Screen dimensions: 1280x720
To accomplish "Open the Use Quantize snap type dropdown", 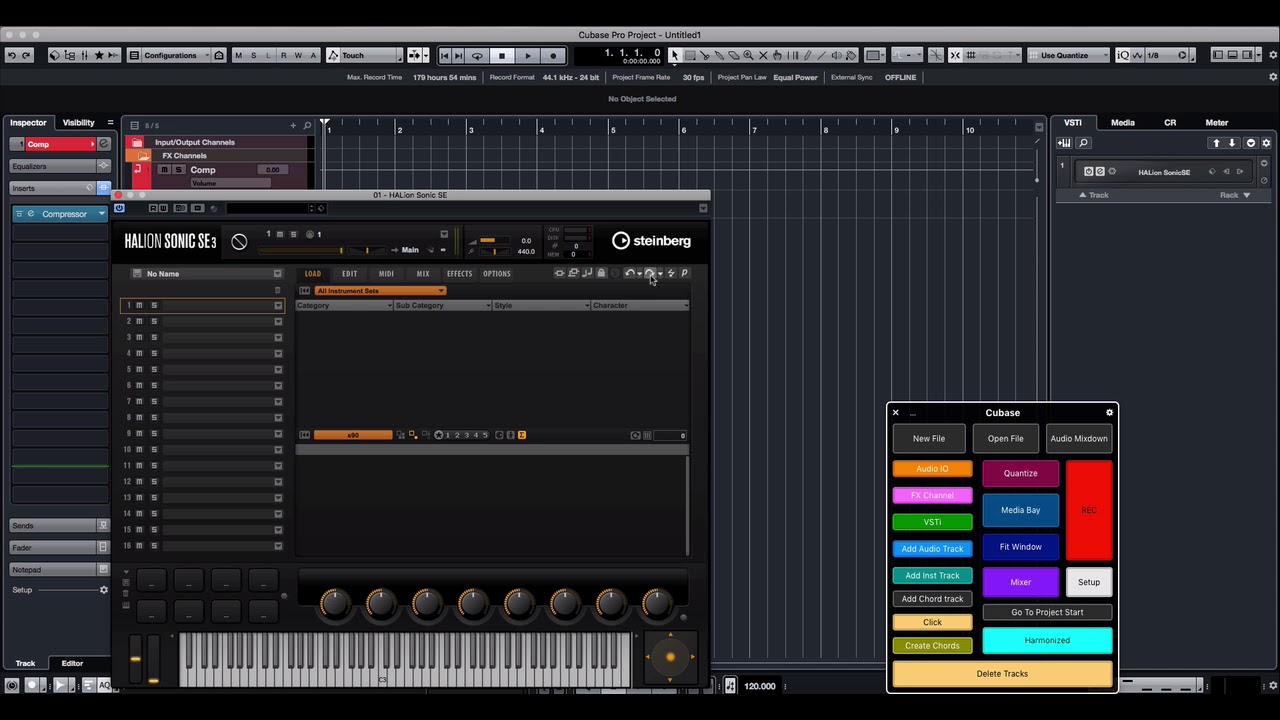I will click(x=1068, y=55).
